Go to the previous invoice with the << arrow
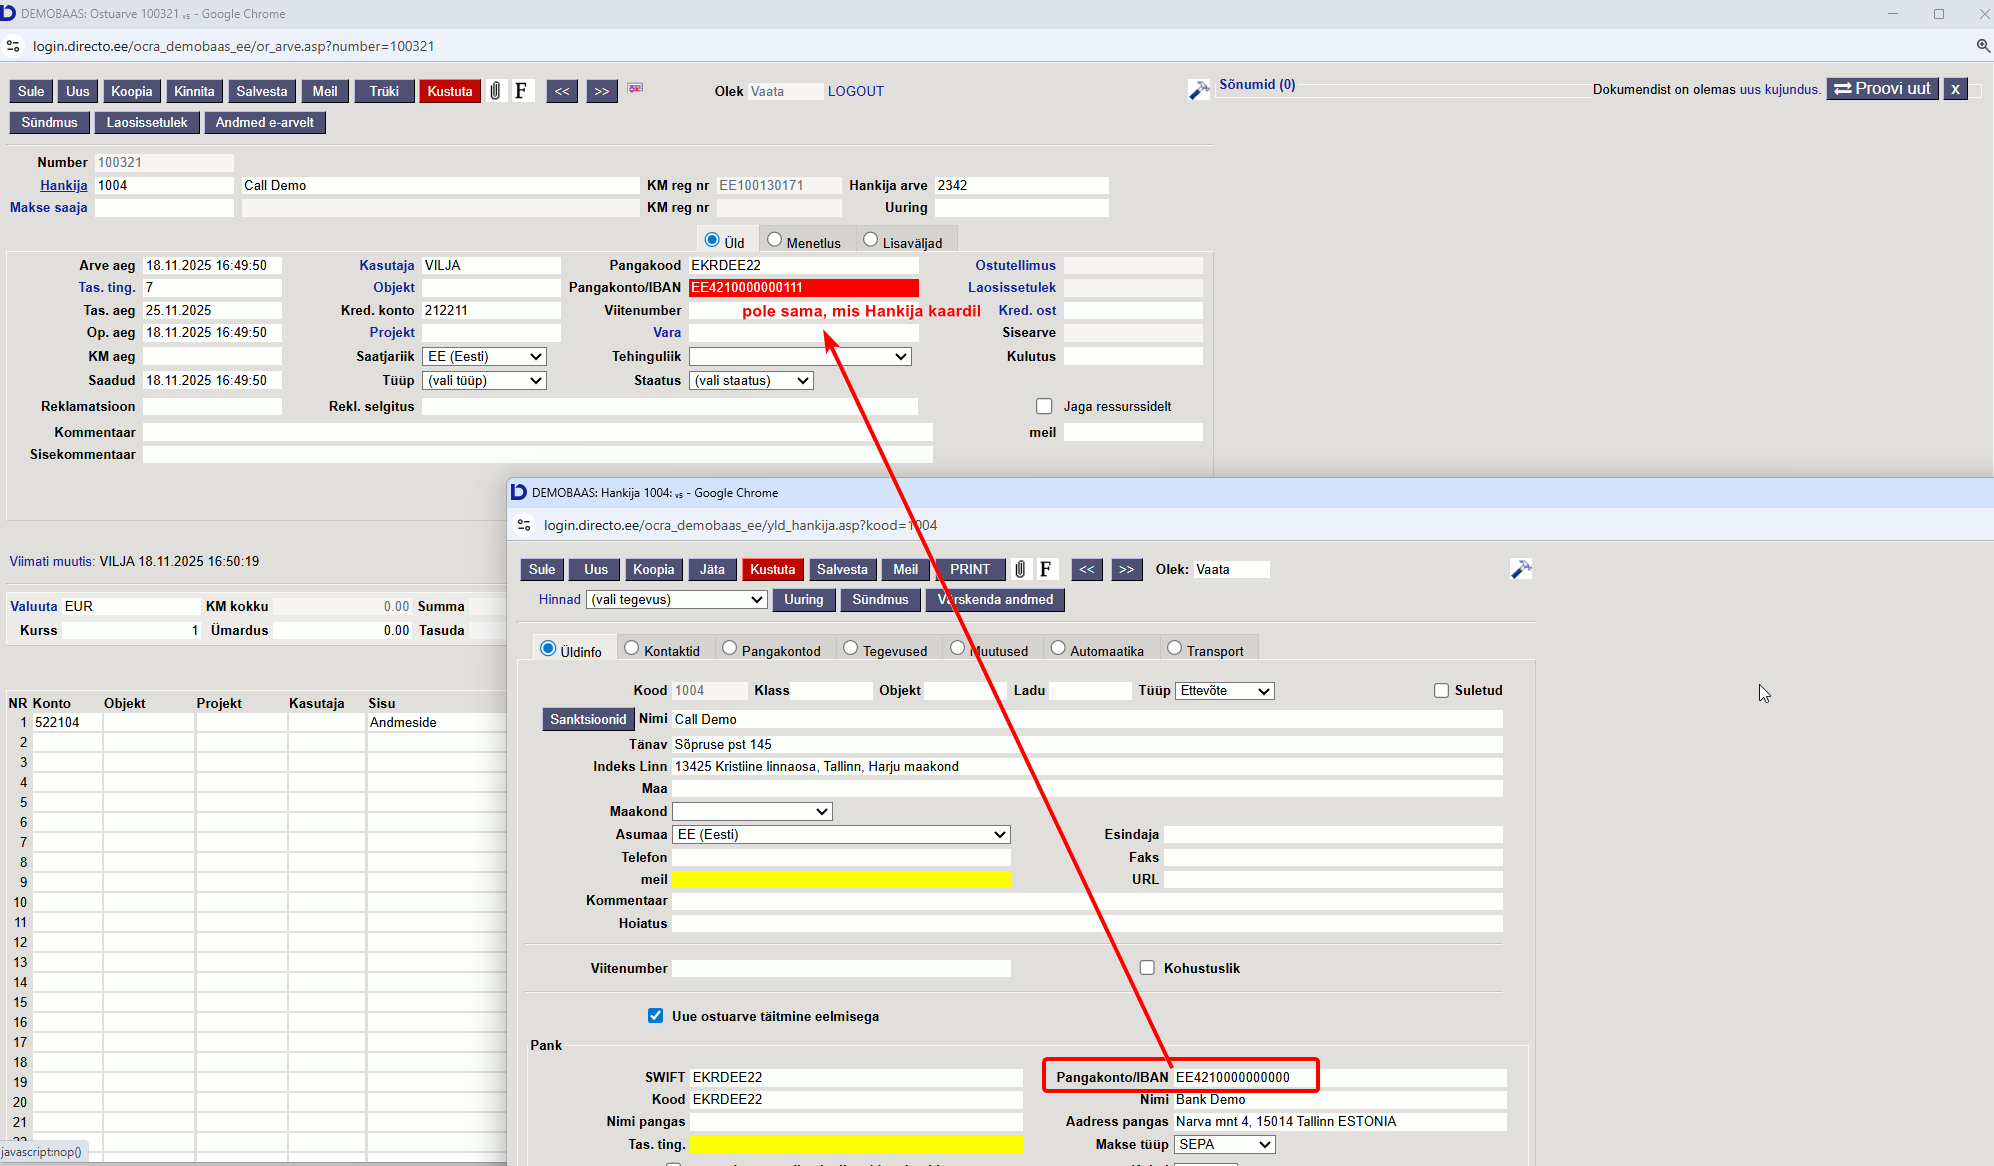The image size is (1994, 1166). tap(562, 91)
